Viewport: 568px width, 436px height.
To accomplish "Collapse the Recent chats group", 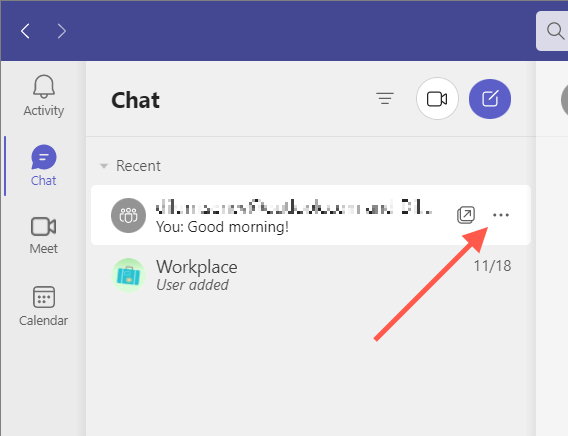I will (x=104, y=166).
